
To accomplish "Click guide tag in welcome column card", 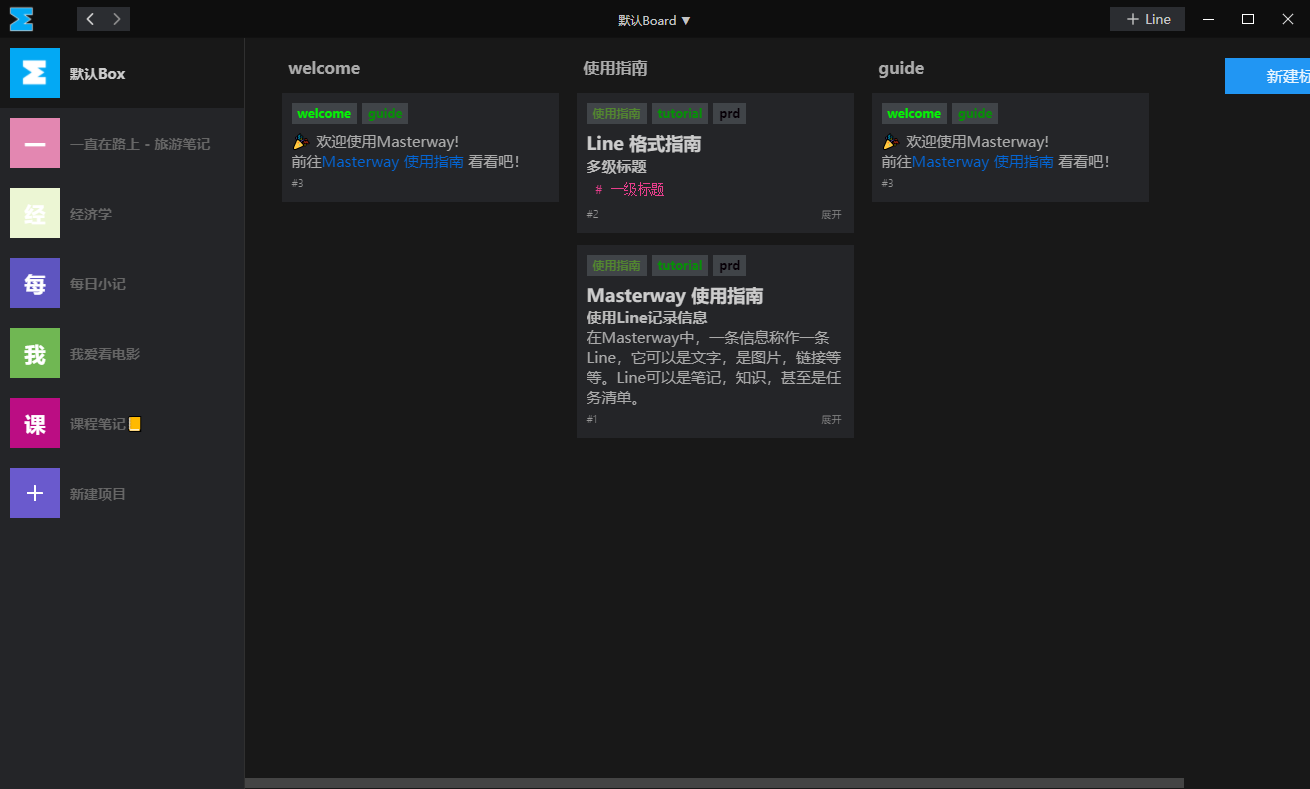I will tap(385, 114).
